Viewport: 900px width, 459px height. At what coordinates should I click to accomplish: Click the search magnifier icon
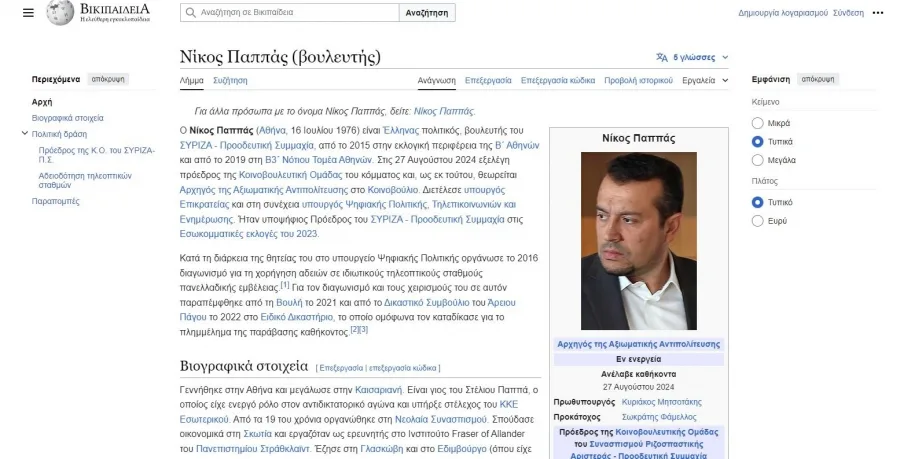pos(190,13)
